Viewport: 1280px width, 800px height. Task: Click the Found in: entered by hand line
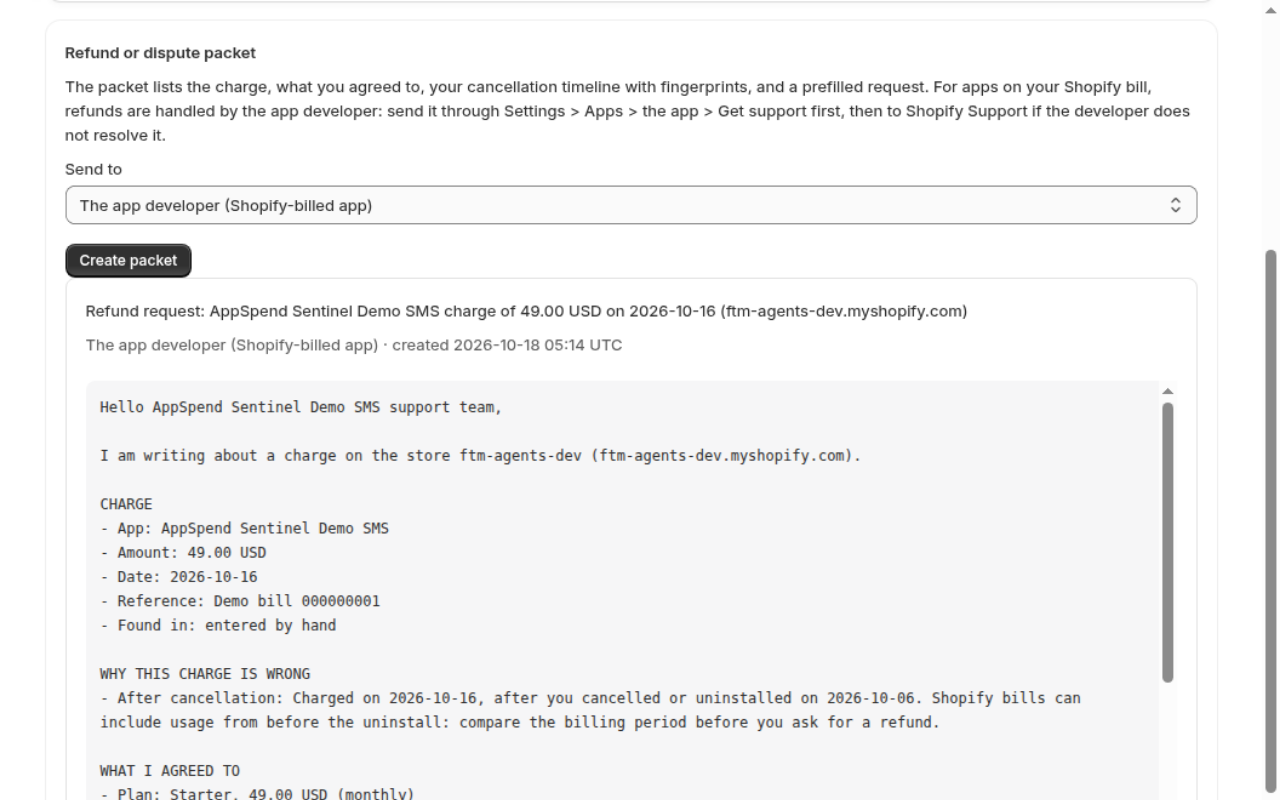click(218, 625)
